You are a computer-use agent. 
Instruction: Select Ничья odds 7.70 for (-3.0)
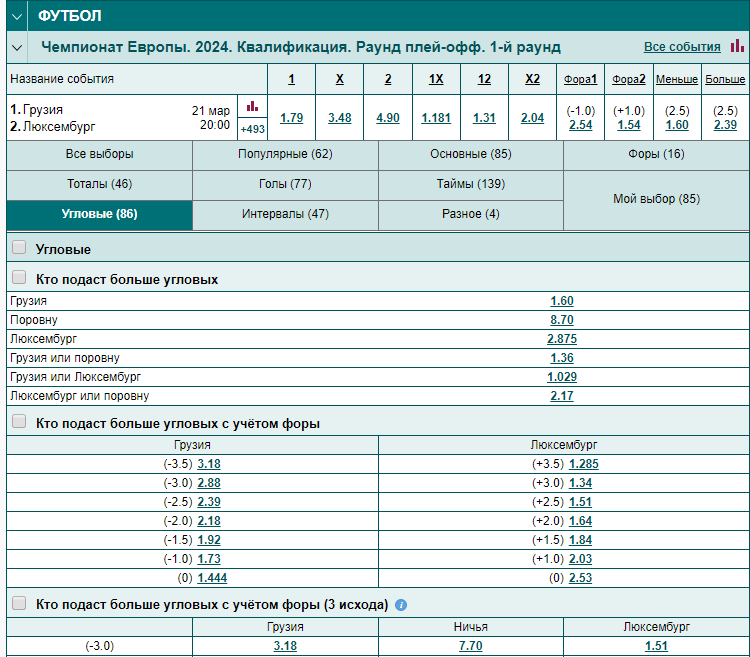pos(471,646)
